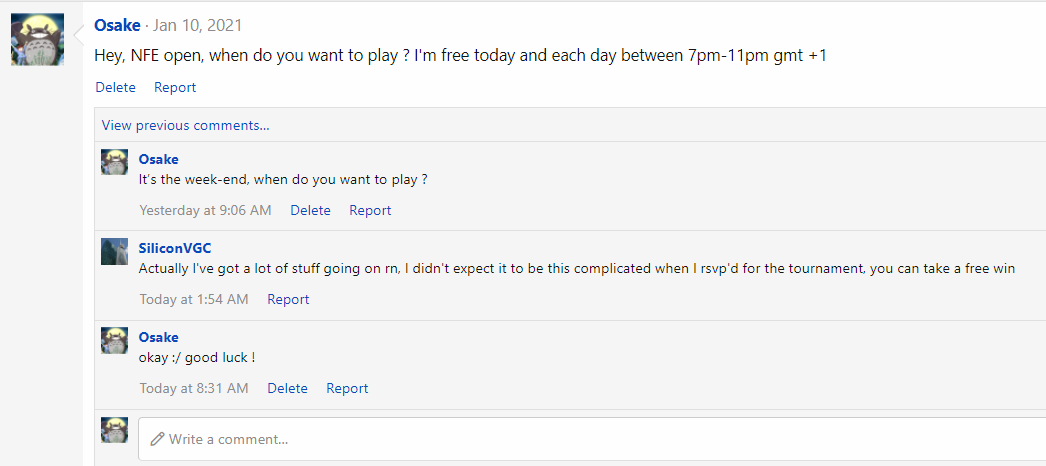1046x466 pixels.
Task: Click SiliconVGC's avatar thumbnail
Action: click(114, 251)
